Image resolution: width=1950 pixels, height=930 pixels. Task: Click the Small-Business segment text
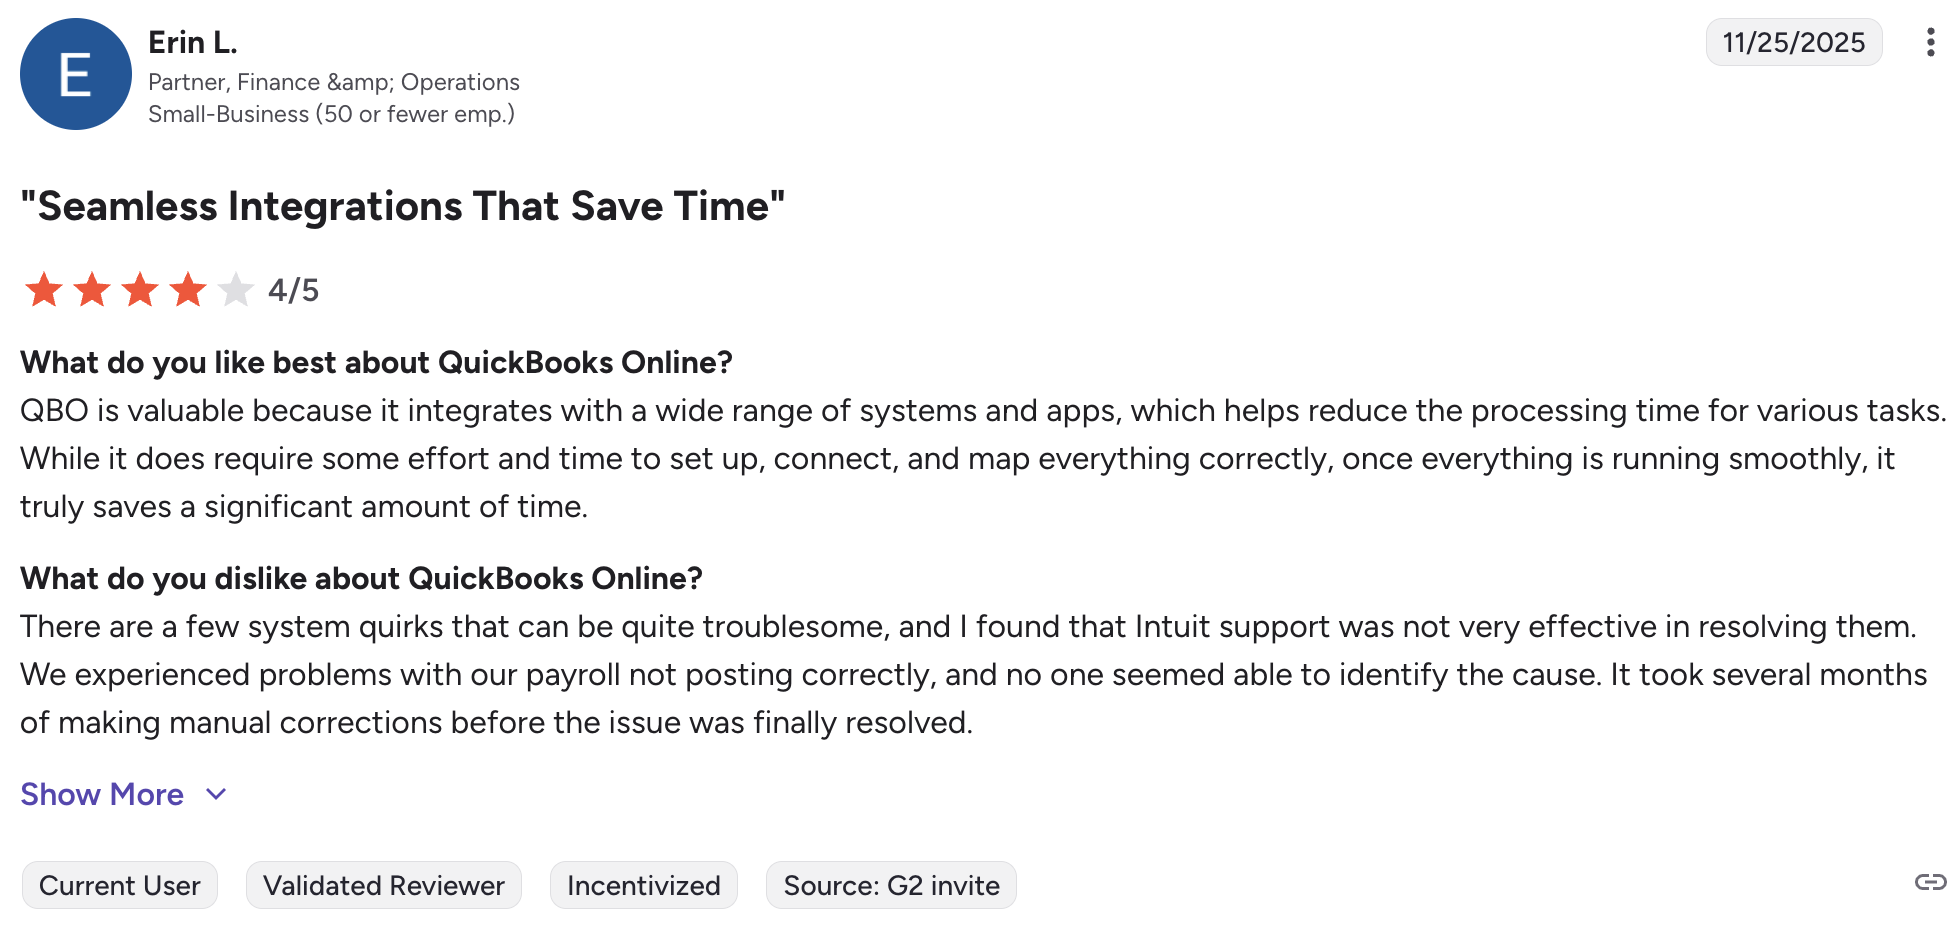click(331, 114)
